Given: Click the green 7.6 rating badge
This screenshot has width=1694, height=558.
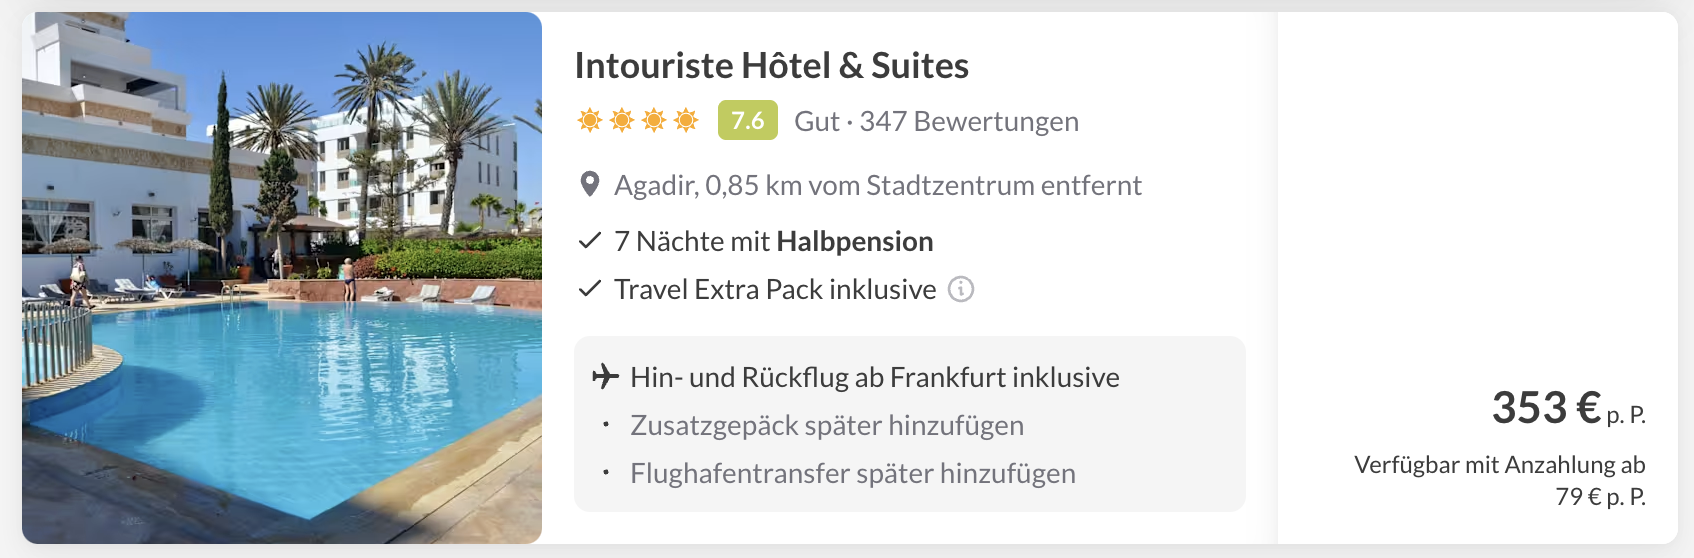Looking at the screenshot, I should pos(747,121).
